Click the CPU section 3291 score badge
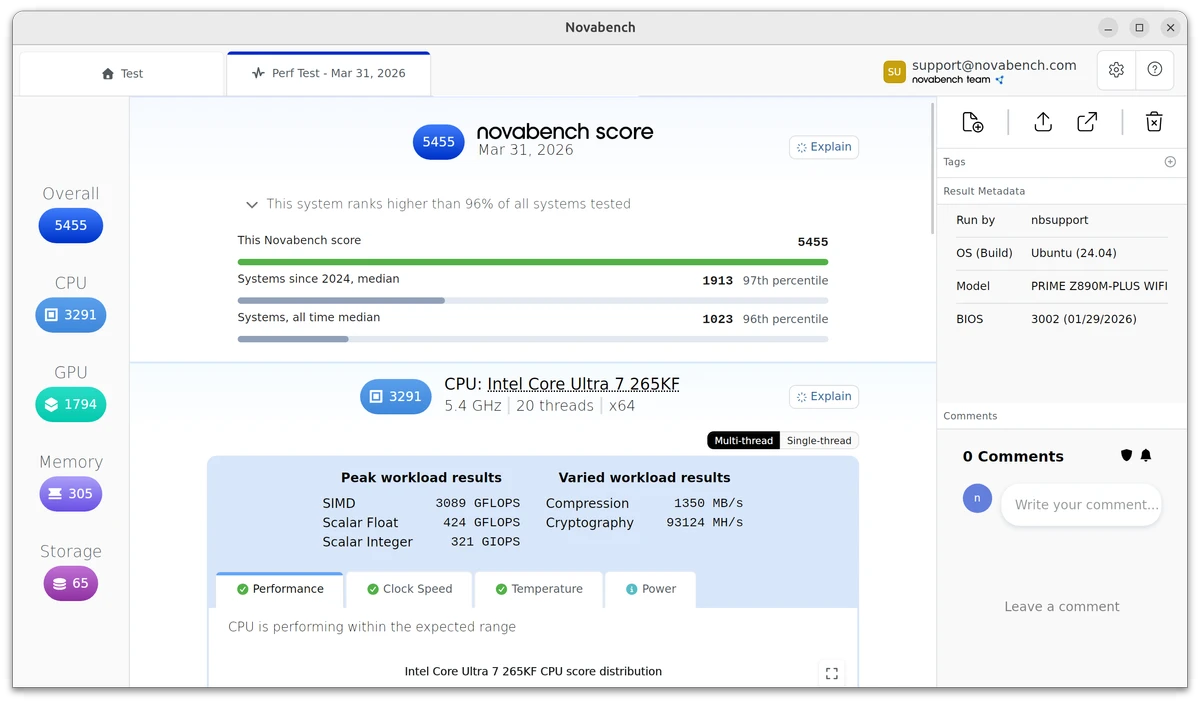Viewport: 1200px width, 703px height. point(396,397)
